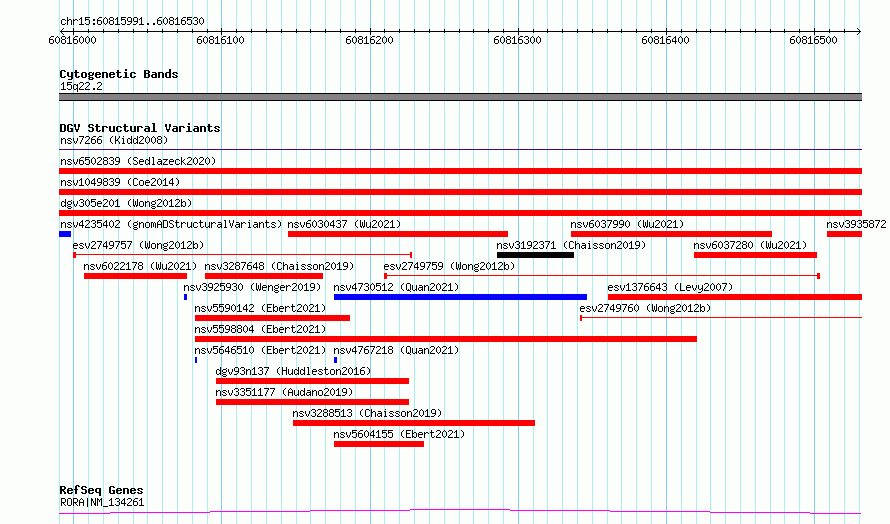The image size is (890, 524).
Task: Select the red bar under nsv3288513
Action: pos(414,423)
